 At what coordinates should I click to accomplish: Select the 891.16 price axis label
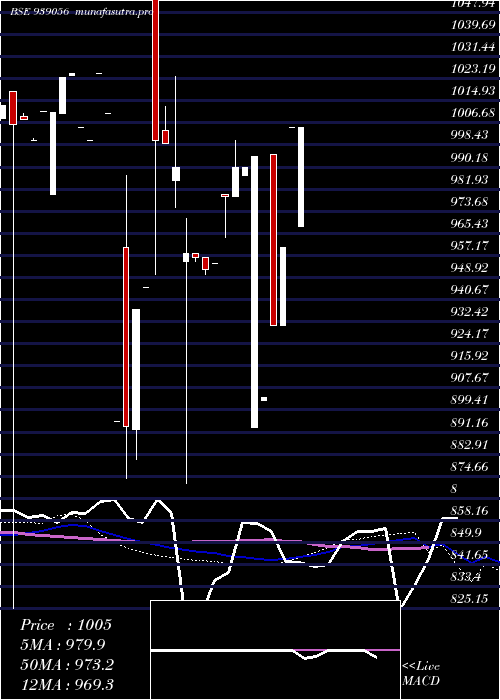click(x=470, y=422)
